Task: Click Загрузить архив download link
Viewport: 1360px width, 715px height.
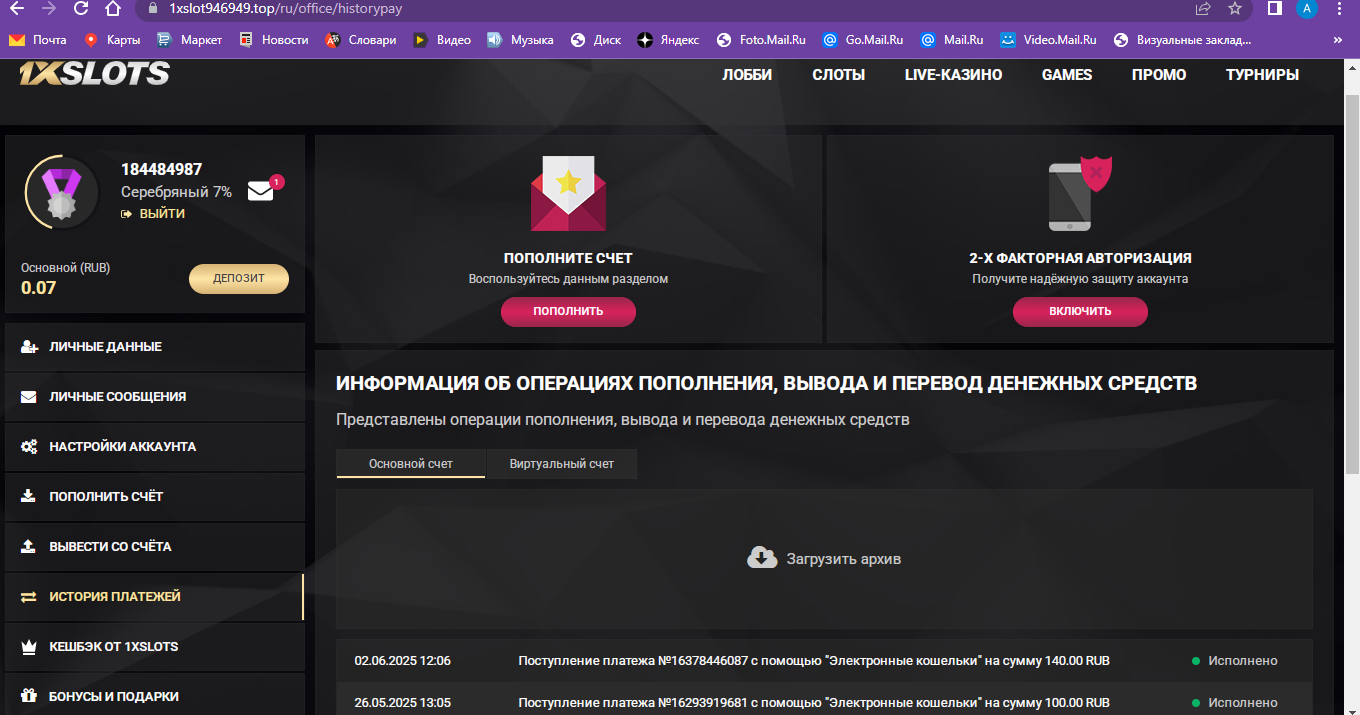Action: (x=824, y=559)
